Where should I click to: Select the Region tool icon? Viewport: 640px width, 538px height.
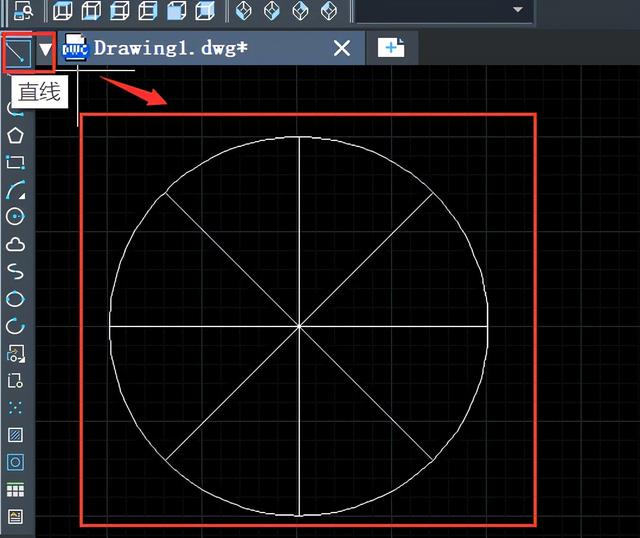coord(16,462)
